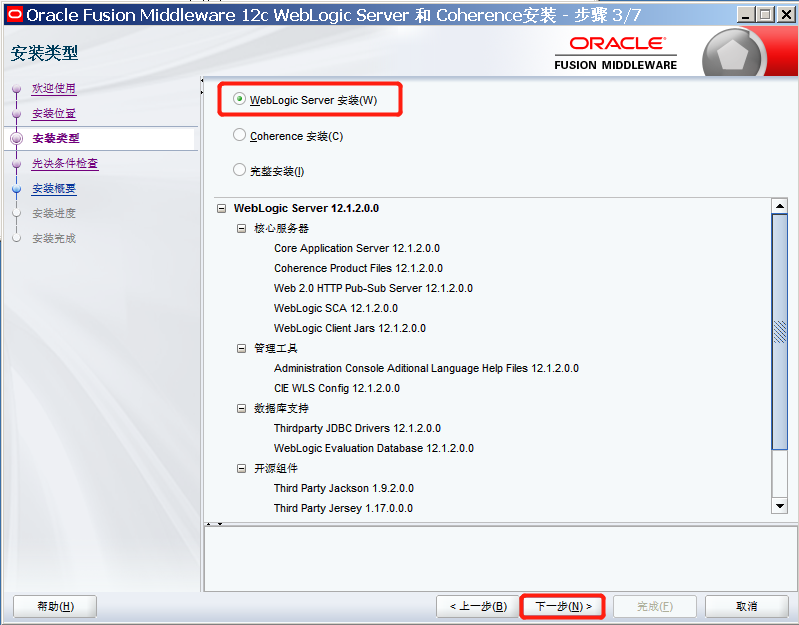Select Web 2.0 HTTP Pub-Sub Server row

[373, 288]
